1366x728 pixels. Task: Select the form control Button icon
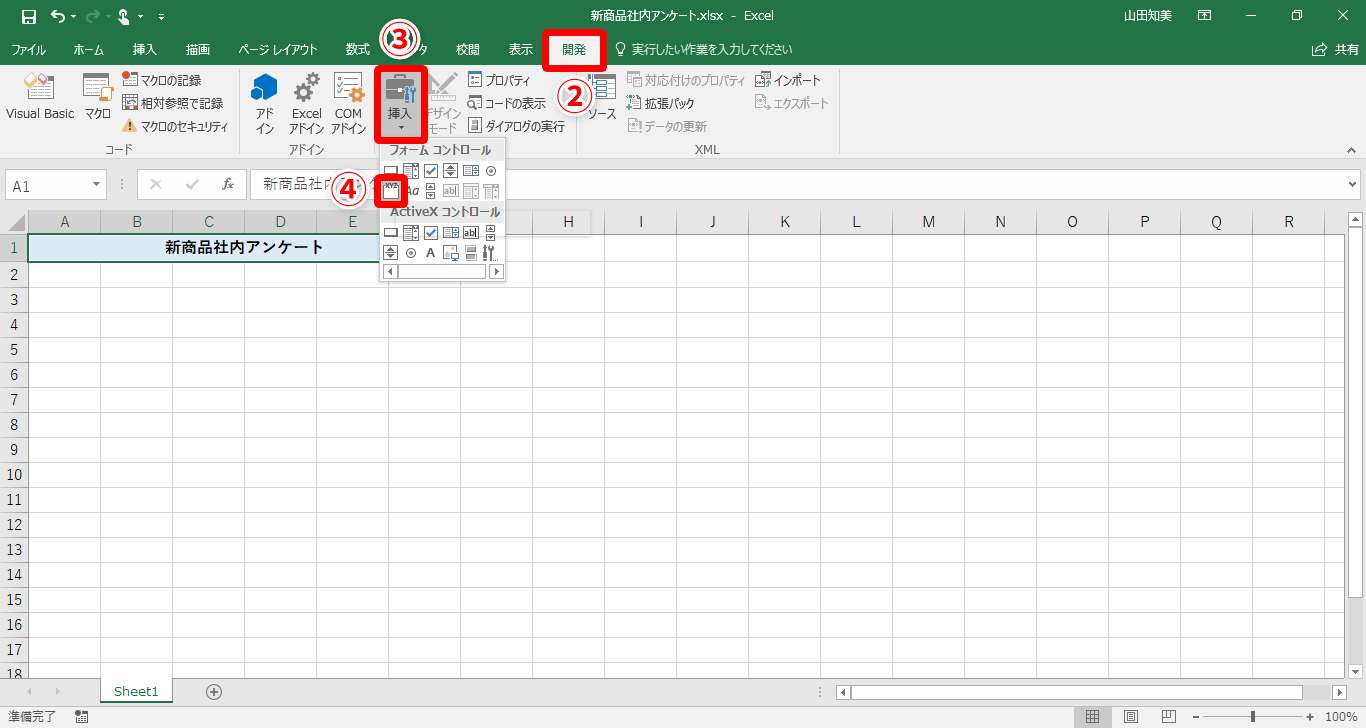click(x=391, y=171)
